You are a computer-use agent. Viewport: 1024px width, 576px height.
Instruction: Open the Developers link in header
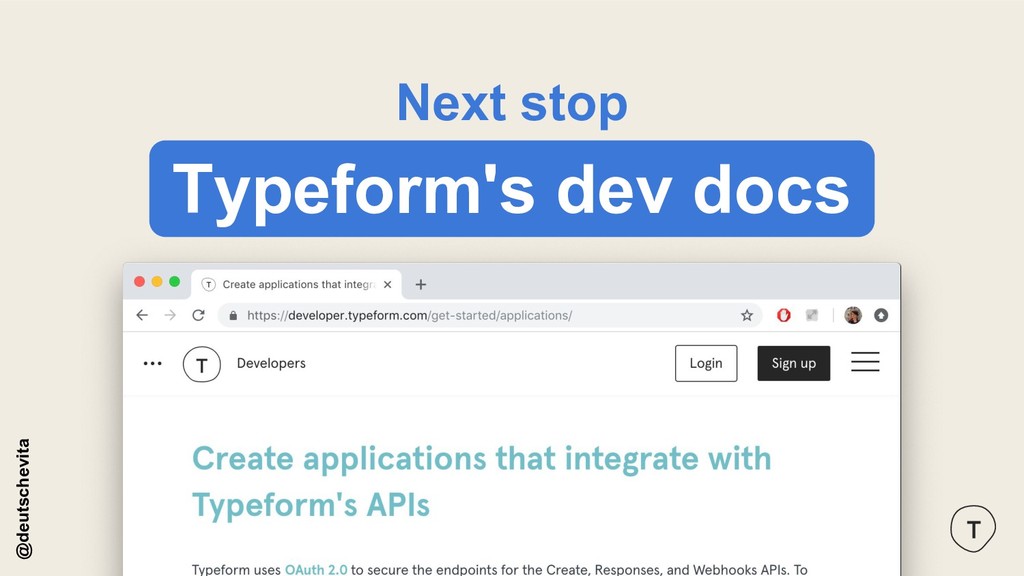[x=271, y=363]
